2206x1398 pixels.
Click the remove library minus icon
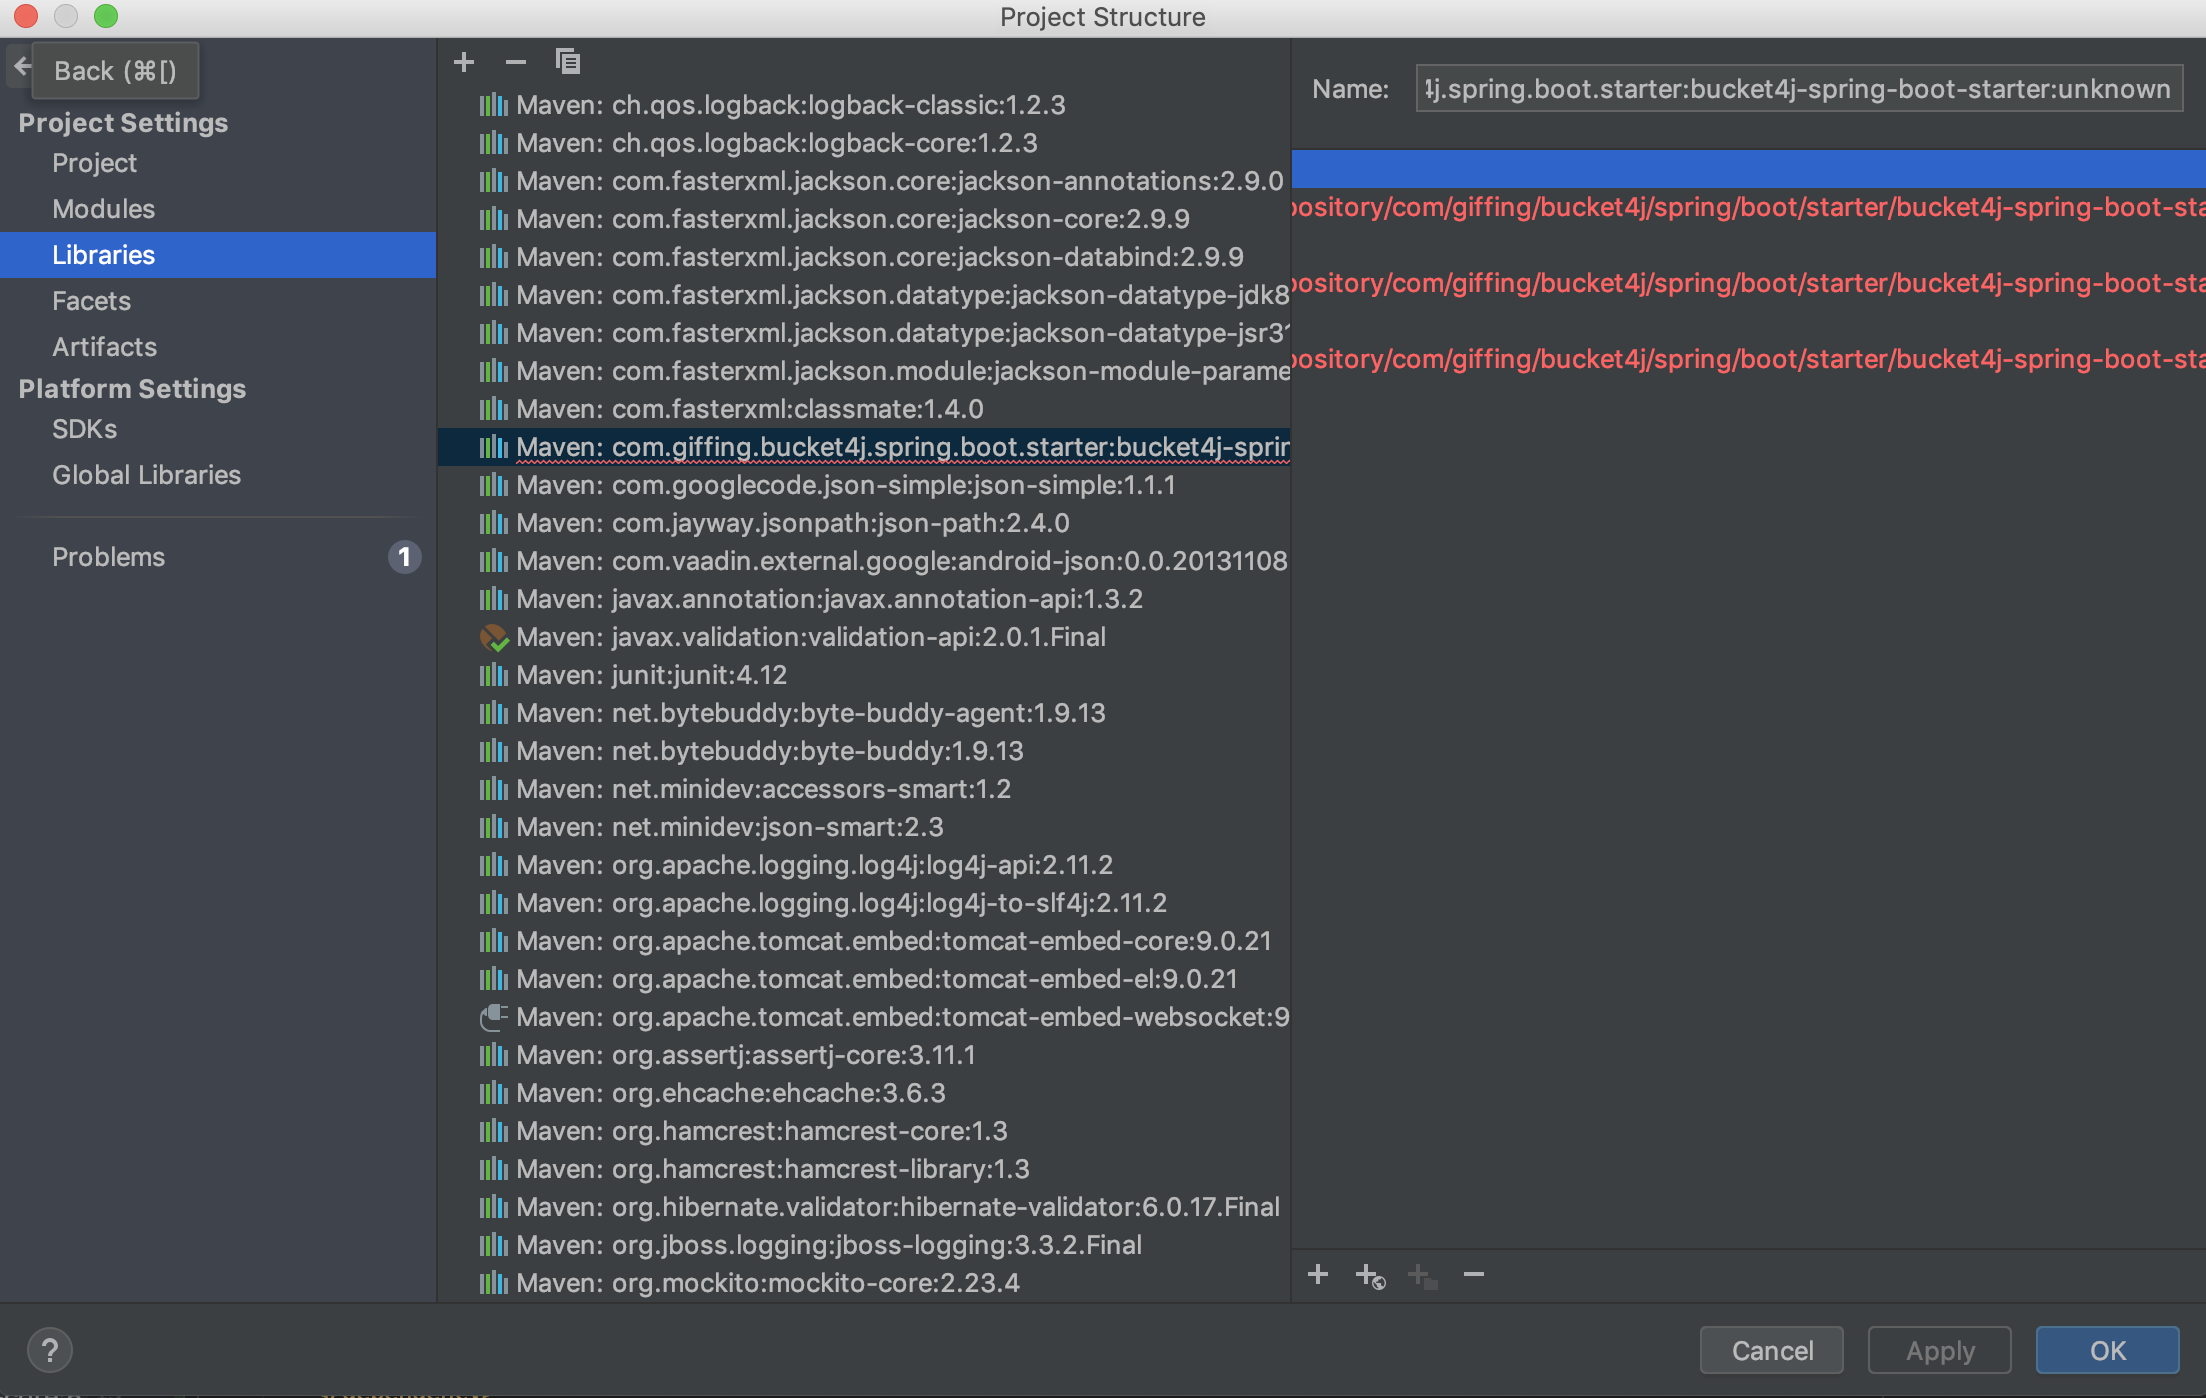[x=516, y=62]
